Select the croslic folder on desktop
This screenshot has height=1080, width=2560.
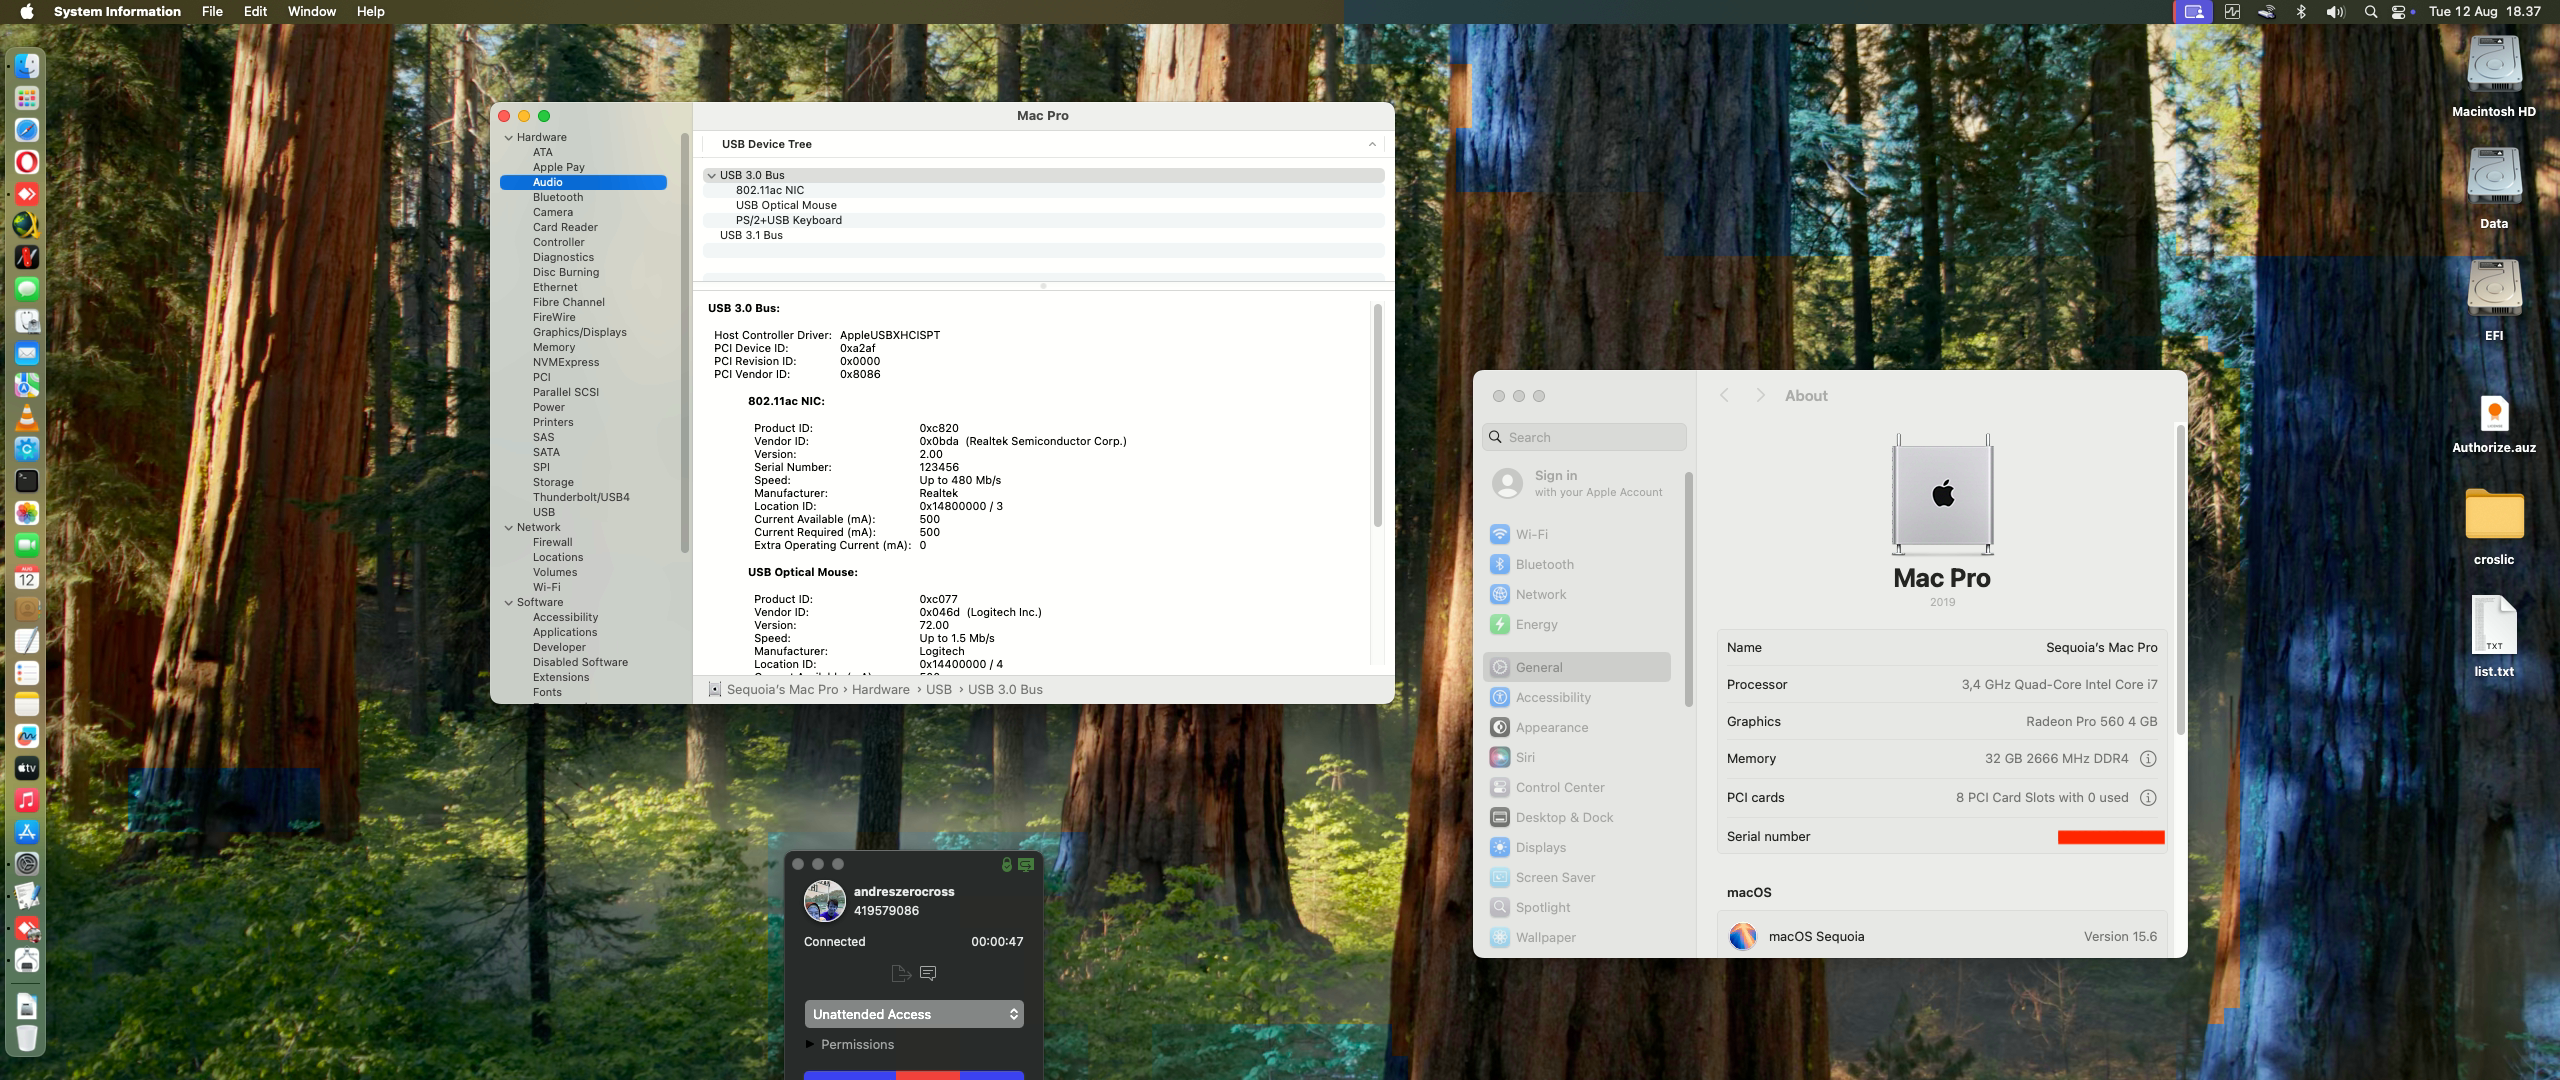[2494, 526]
